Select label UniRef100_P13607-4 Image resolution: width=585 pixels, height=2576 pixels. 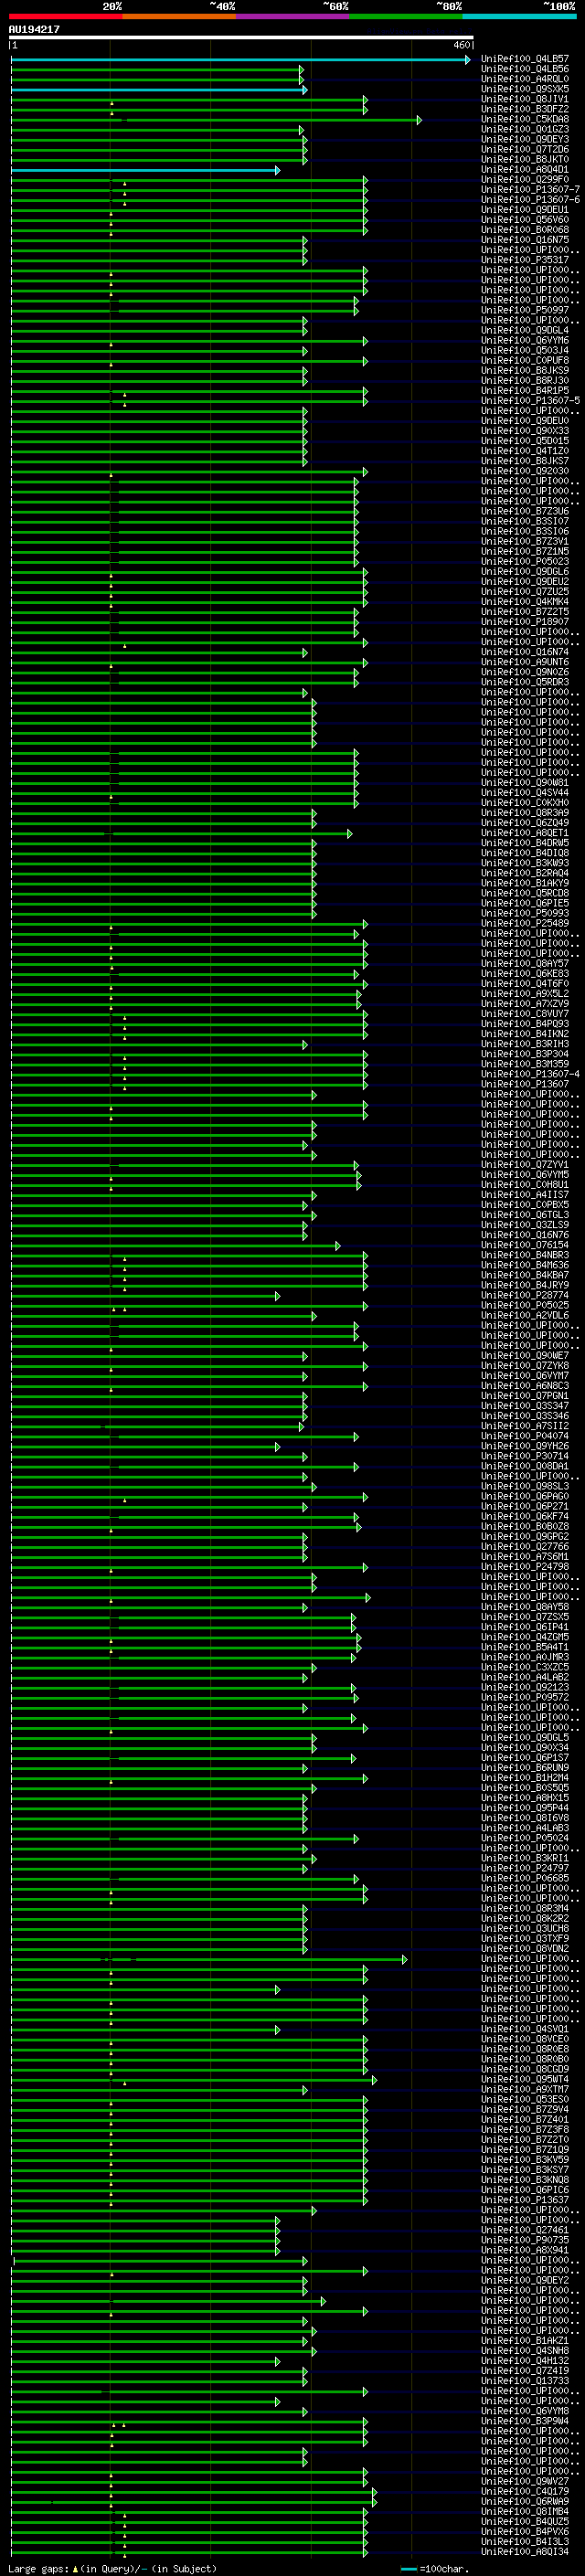pyautogui.click(x=530, y=1074)
